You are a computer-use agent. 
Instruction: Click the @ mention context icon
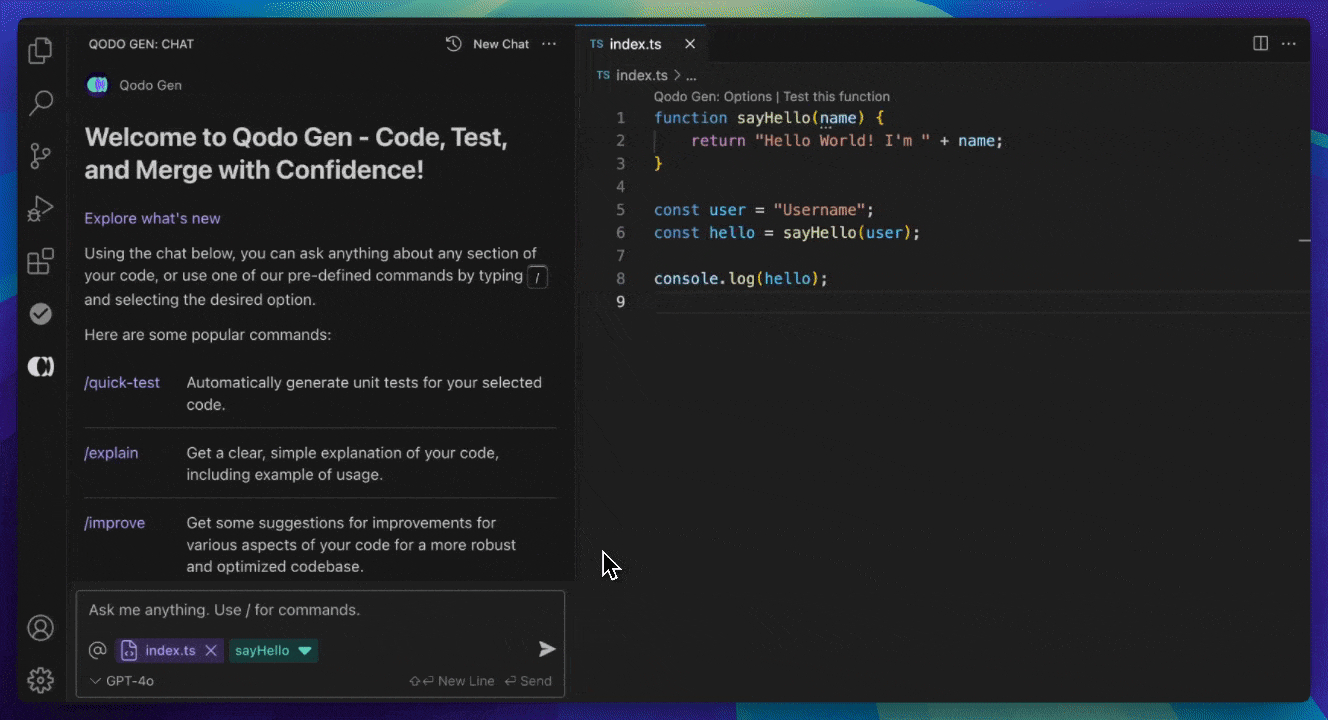[98, 650]
